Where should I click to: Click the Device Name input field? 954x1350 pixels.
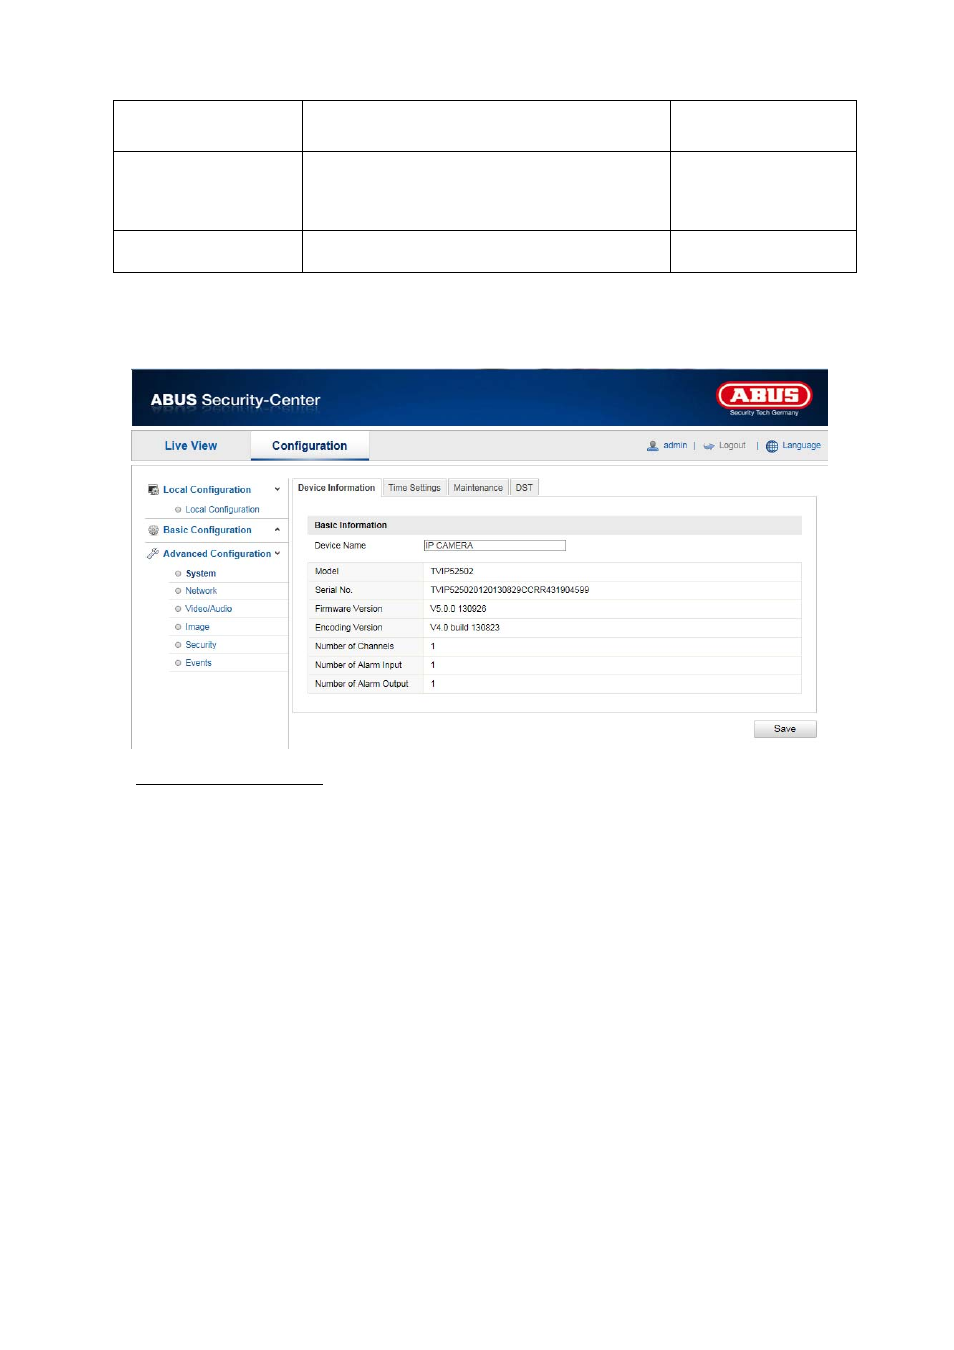(495, 546)
